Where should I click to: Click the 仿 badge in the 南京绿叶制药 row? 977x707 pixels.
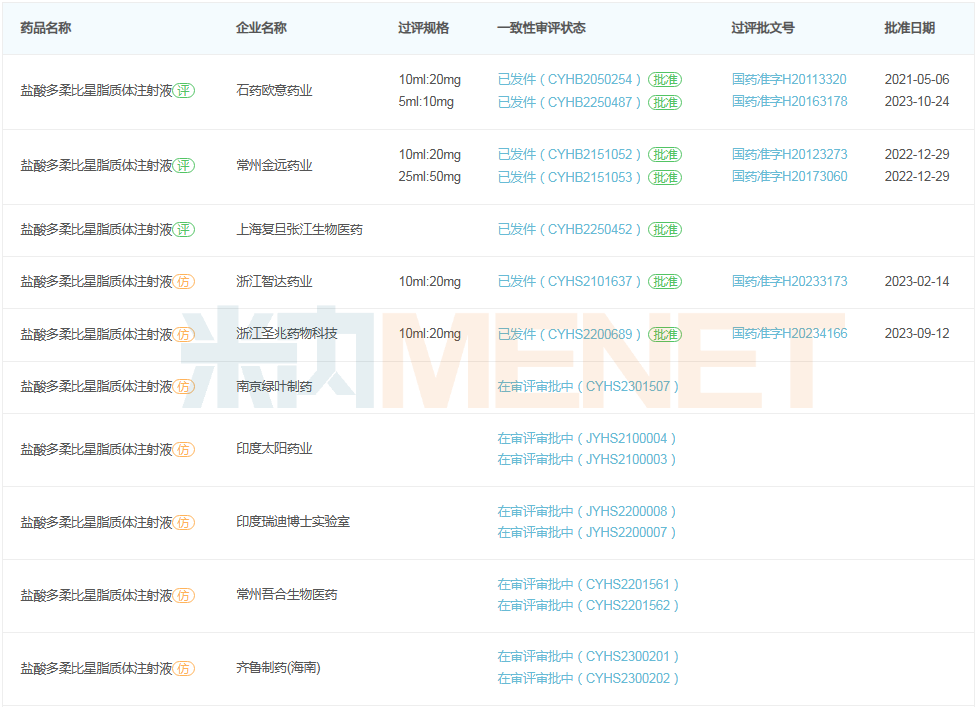(184, 386)
